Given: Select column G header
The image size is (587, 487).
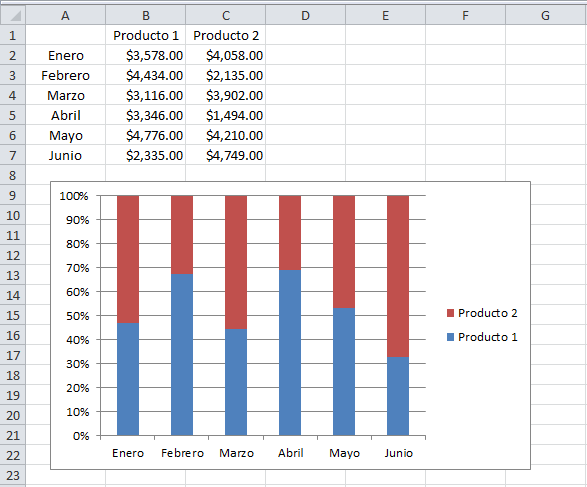Looking at the screenshot, I should (x=545, y=15).
